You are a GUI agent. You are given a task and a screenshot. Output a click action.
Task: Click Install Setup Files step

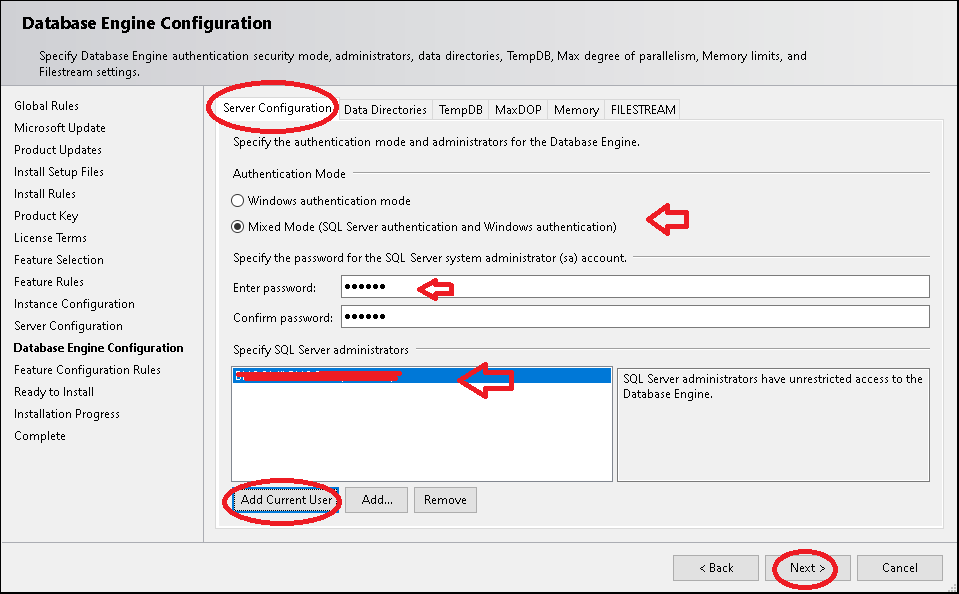[59, 172]
